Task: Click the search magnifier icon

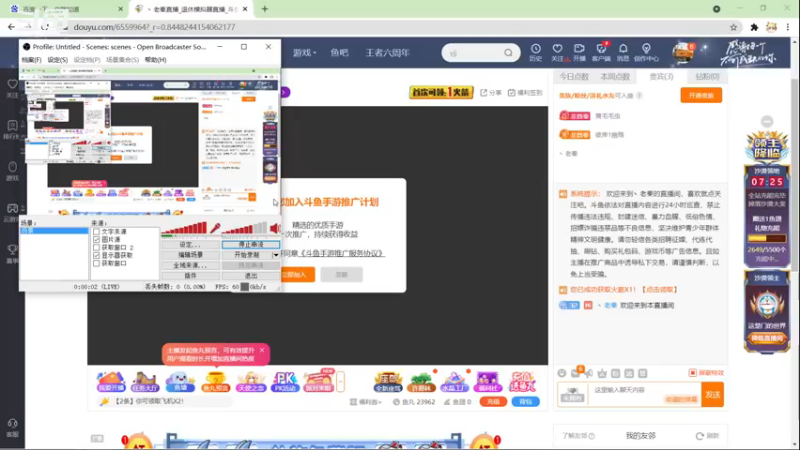Action: point(508,53)
